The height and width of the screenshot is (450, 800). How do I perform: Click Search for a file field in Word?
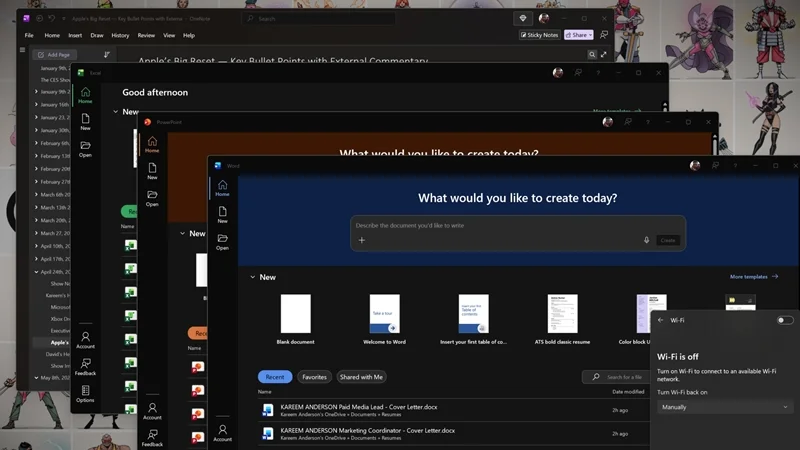pos(616,377)
